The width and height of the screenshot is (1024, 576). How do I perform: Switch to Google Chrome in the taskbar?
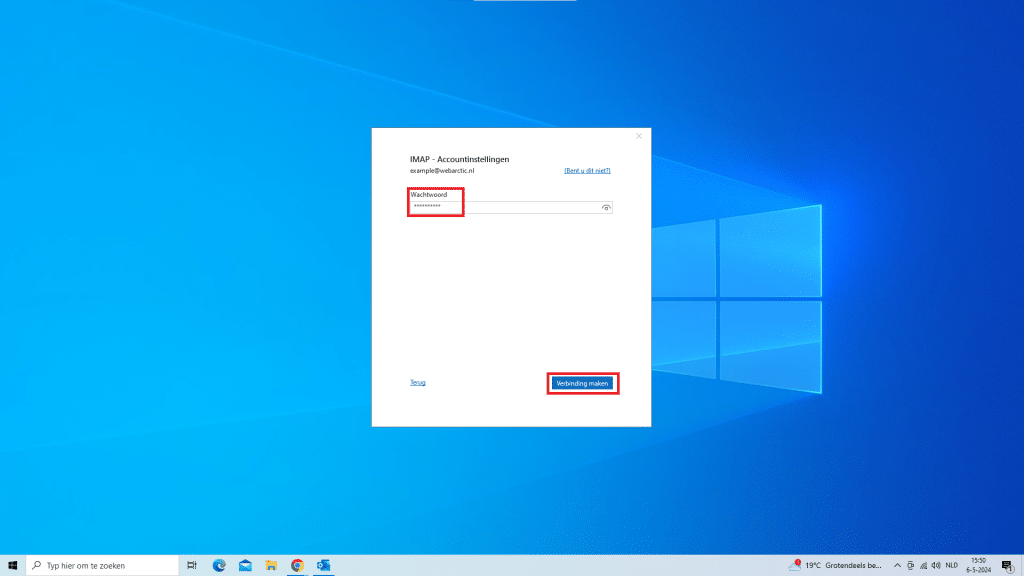297,565
